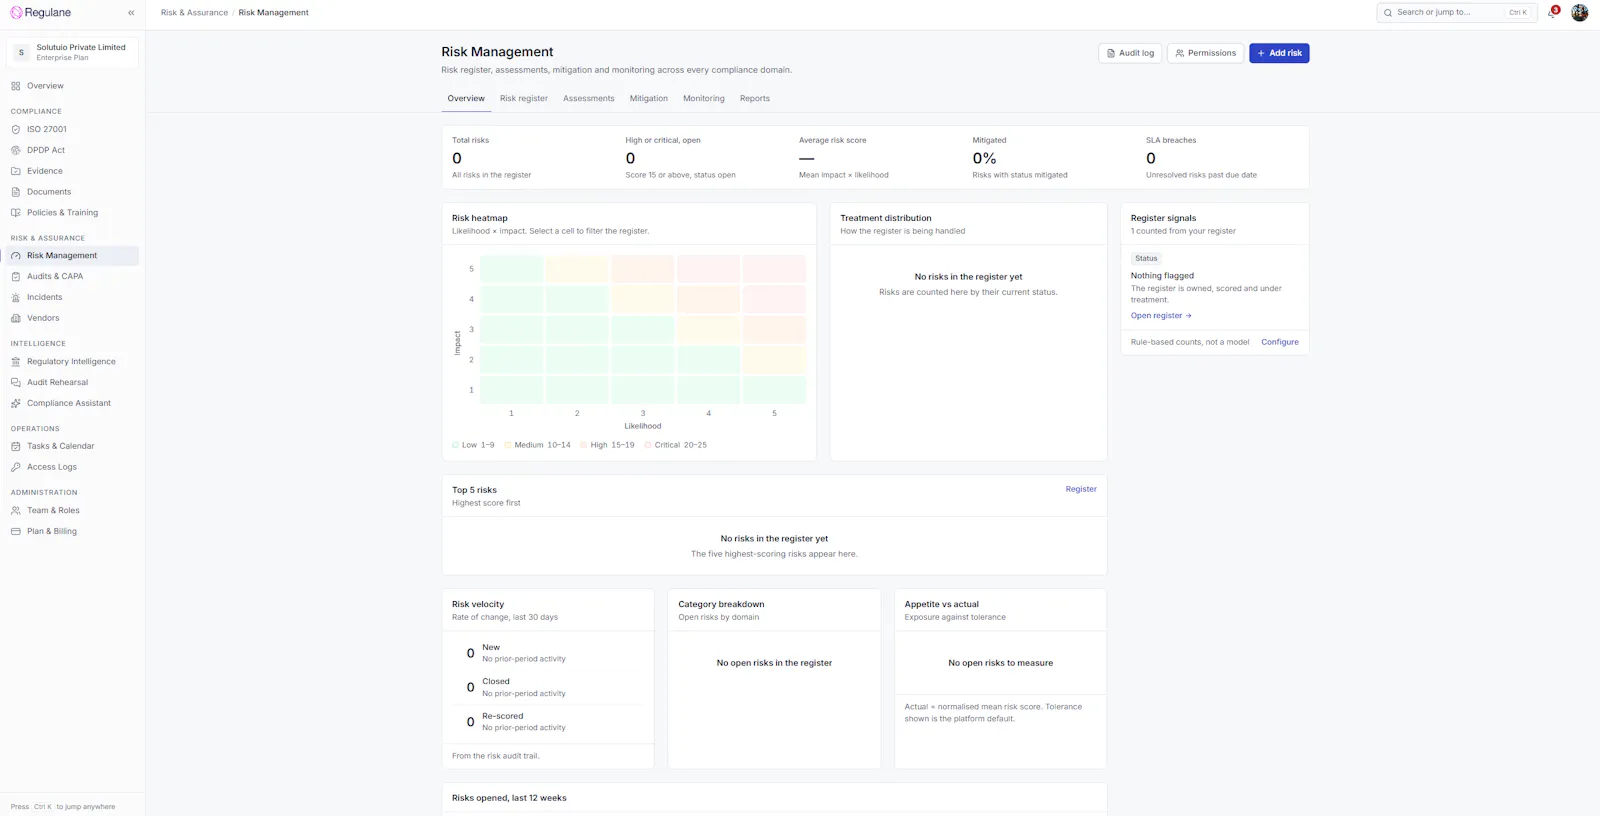Click the Team & Roles people icon
1600x816 pixels.
[16, 511]
